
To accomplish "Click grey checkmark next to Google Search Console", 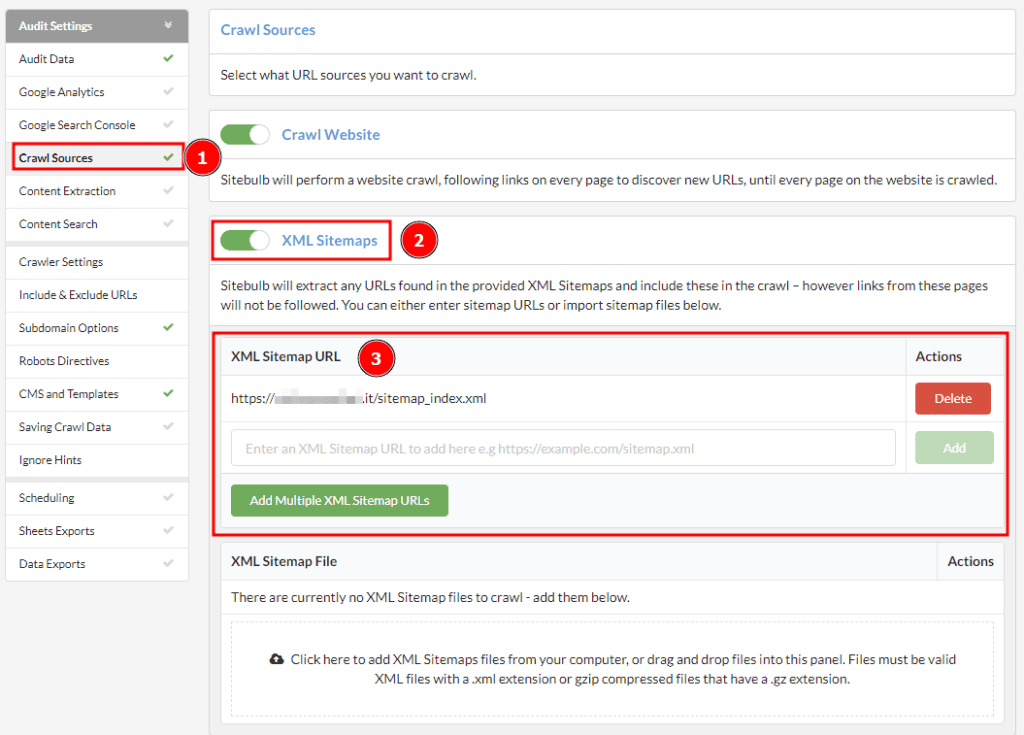I will click(x=168, y=124).
